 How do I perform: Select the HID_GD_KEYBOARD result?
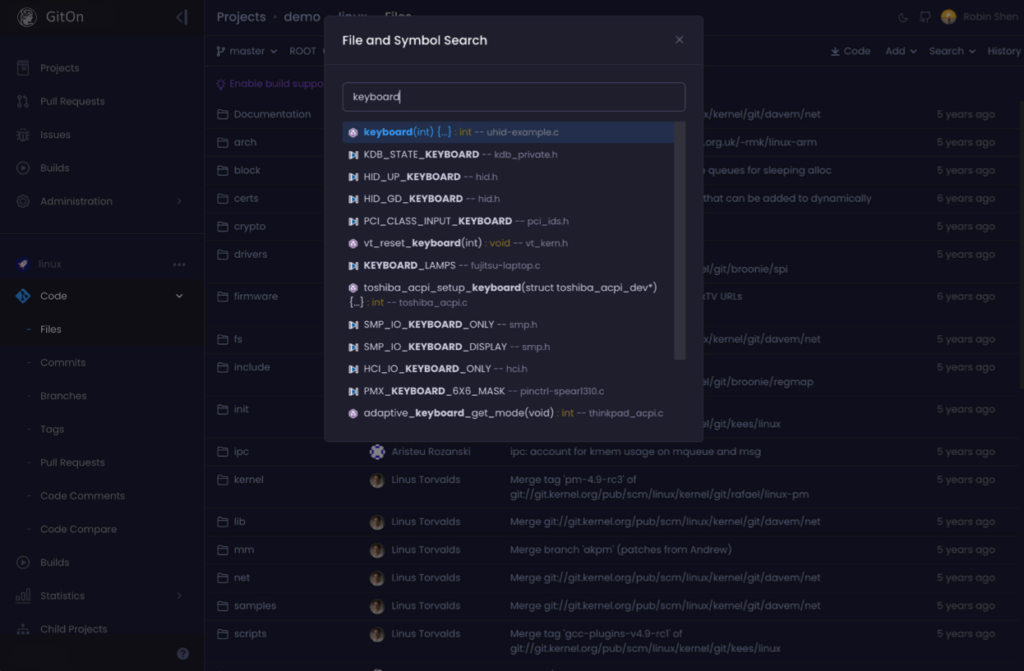pyautogui.click(x=508, y=199)
